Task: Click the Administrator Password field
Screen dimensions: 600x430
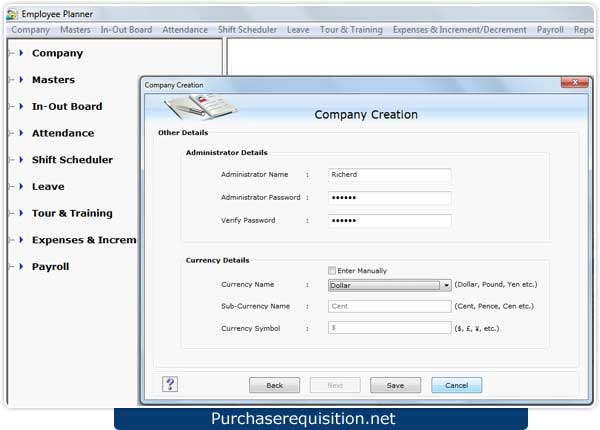Action: coord(390,198)
